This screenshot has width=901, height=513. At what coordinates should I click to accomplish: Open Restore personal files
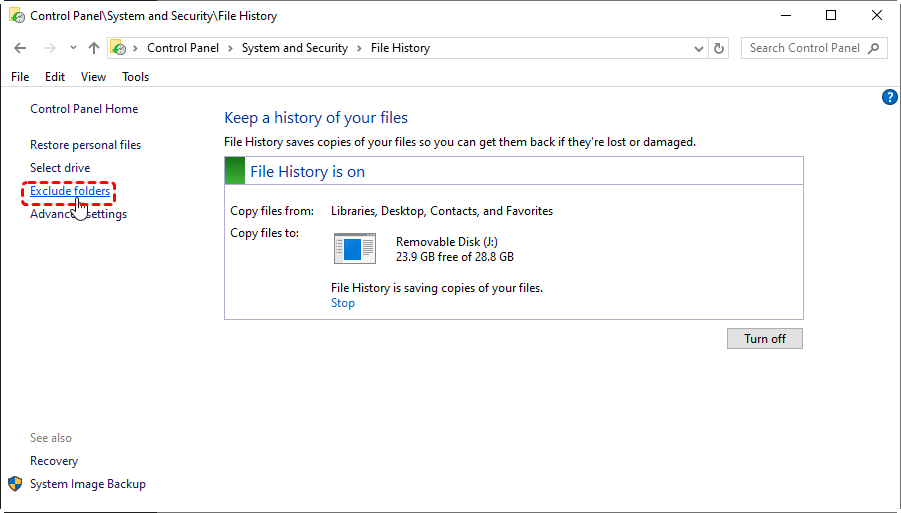[85, 145]
